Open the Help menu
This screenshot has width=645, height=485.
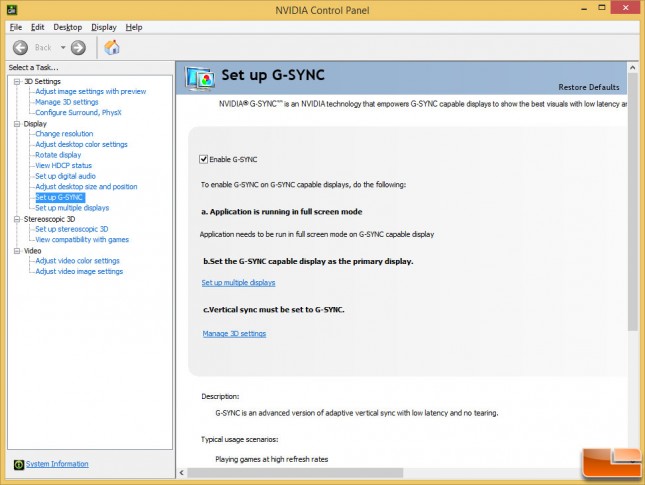tap(134, 27)
